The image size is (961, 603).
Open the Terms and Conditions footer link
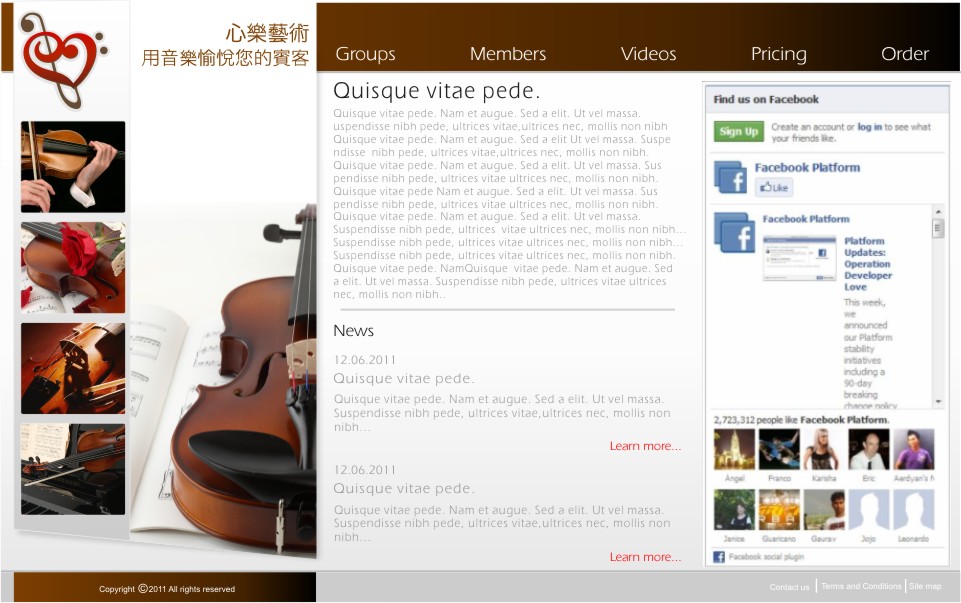coord(861,586)
